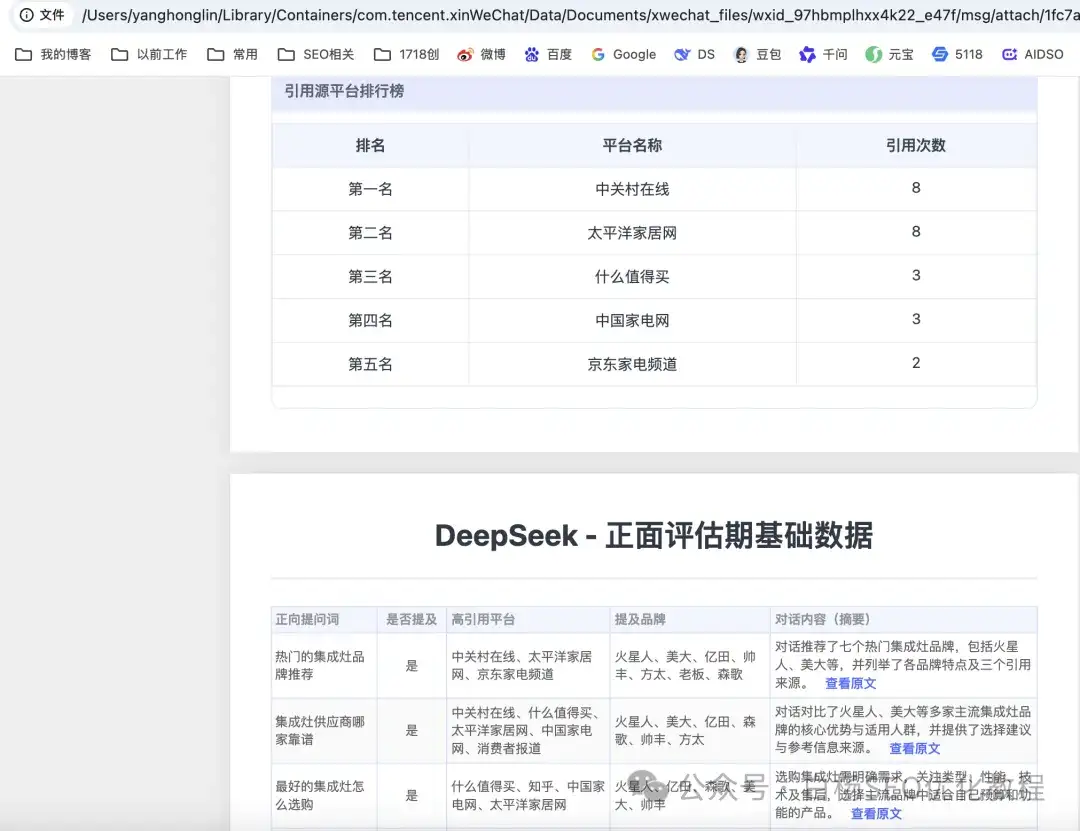Open the 百度 bookmark

(x=548, y=54)
